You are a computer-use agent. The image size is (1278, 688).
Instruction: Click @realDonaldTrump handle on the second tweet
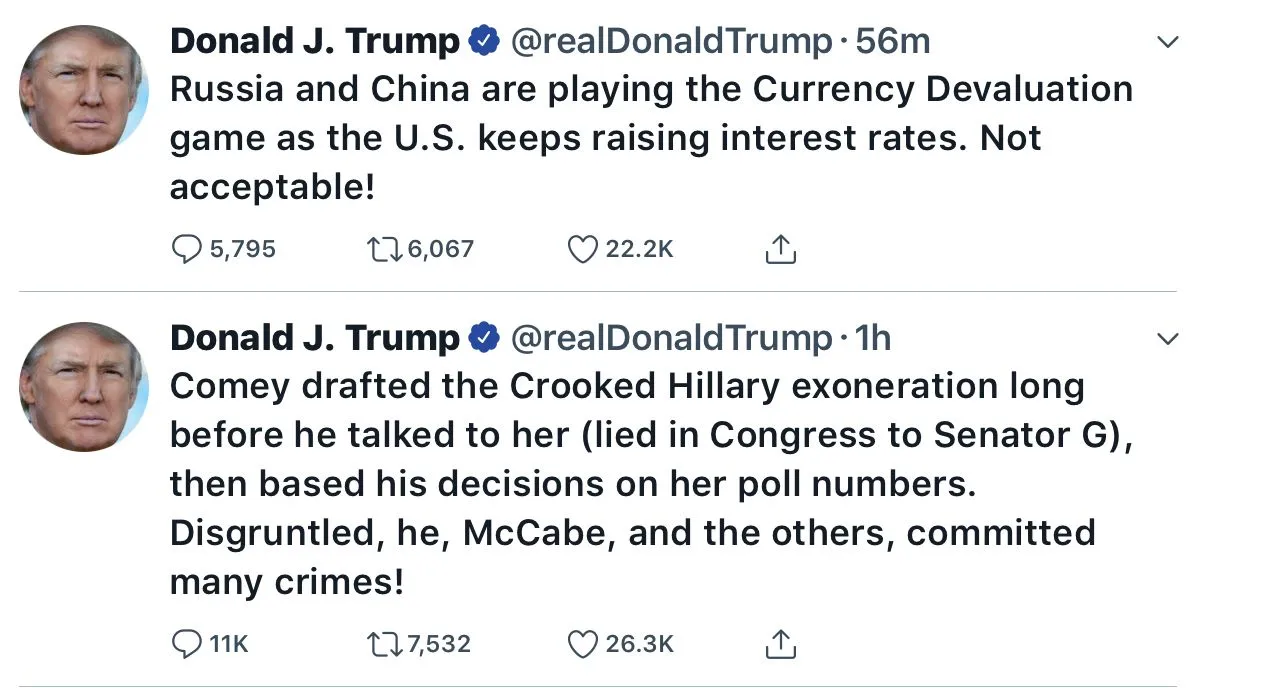click(670, 339)
